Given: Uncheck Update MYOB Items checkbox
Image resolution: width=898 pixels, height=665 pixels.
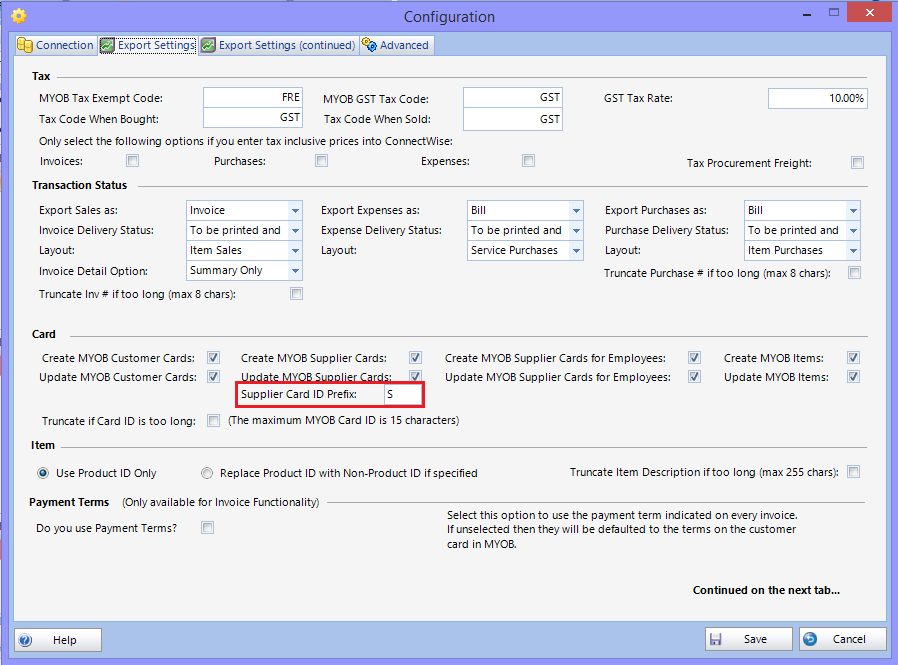Looking at the screenshot, I should [x=853, y=377].
